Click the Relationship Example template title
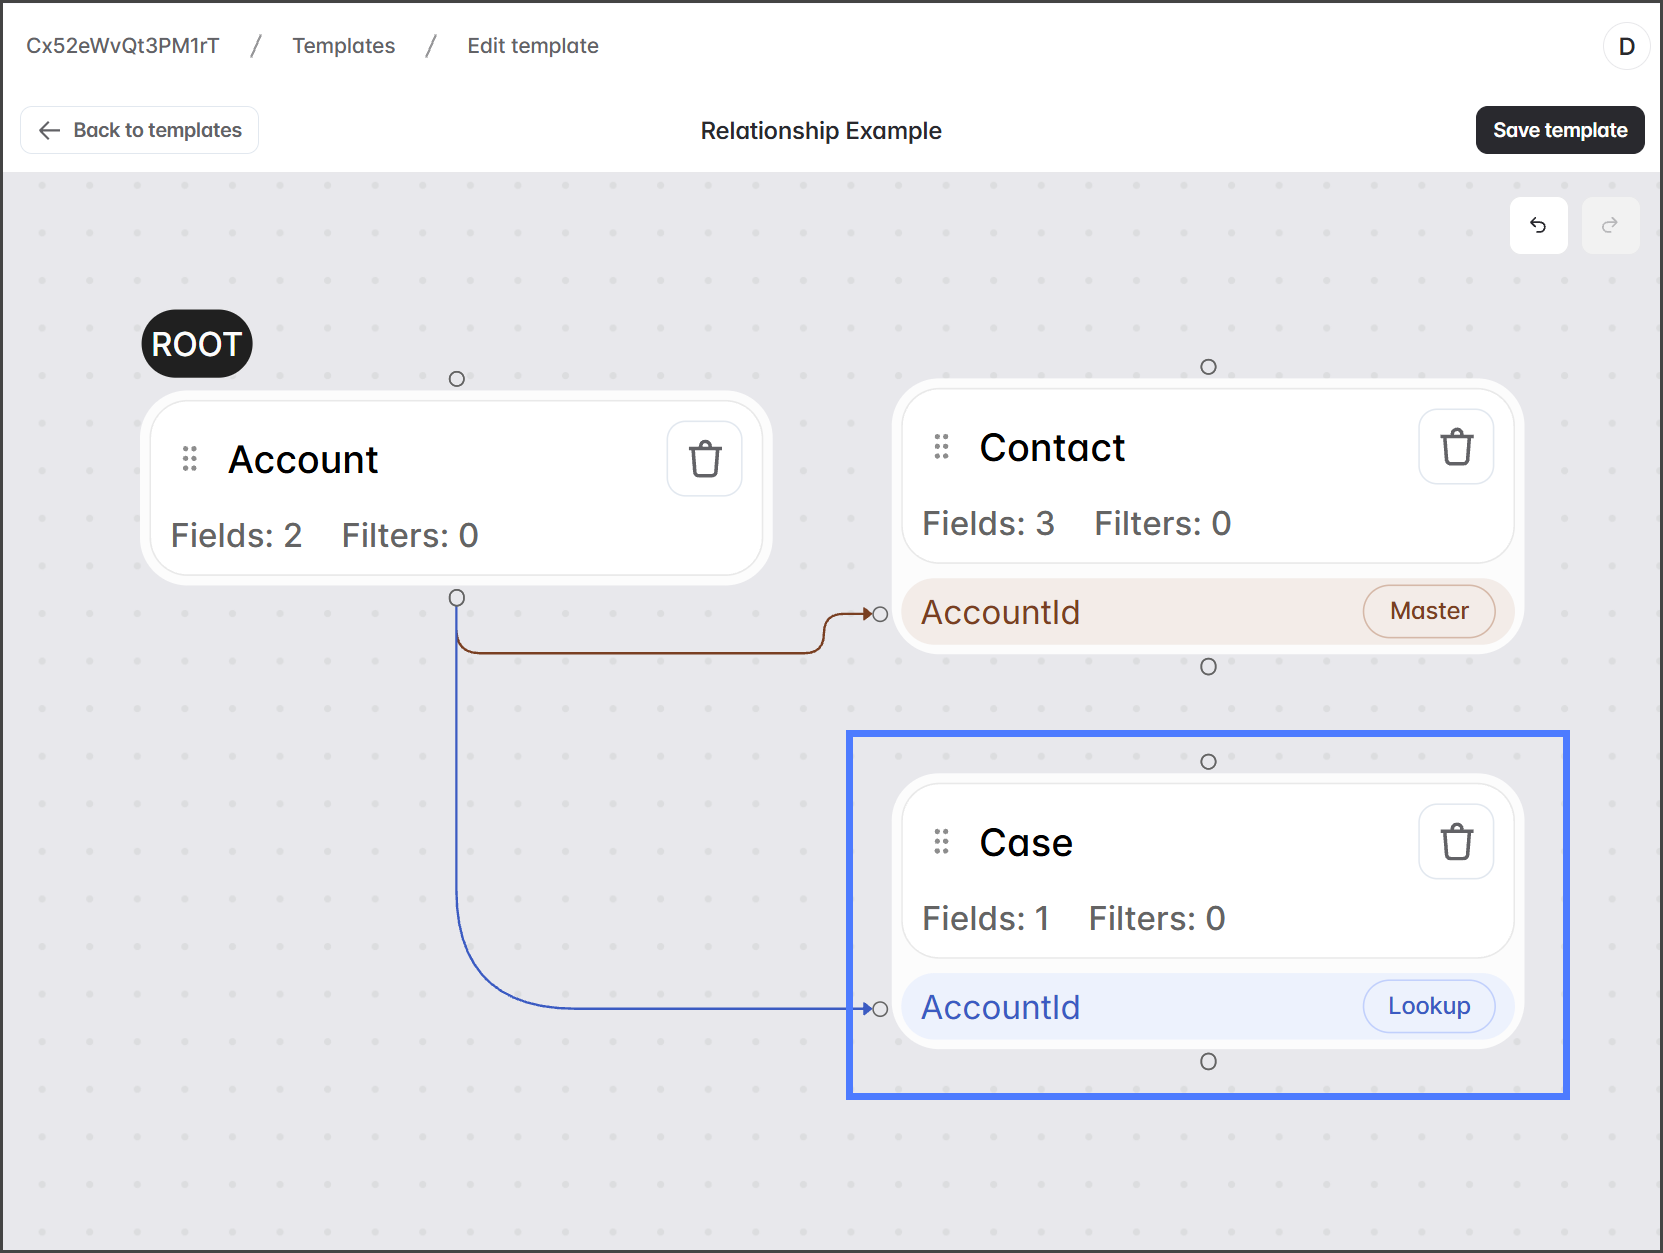This screenshot has width=1663, height=1253. pyautogui.click(x=820, y=131)
